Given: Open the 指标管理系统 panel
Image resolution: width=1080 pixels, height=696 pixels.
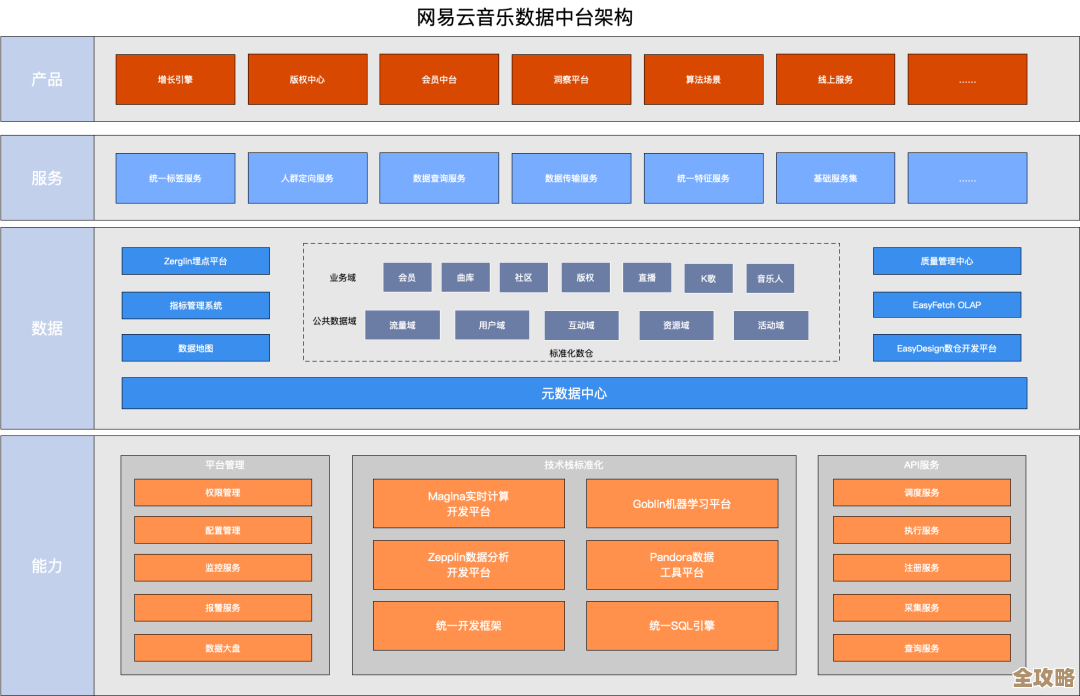Looking at the screenshot, I should tap(195, 305).
